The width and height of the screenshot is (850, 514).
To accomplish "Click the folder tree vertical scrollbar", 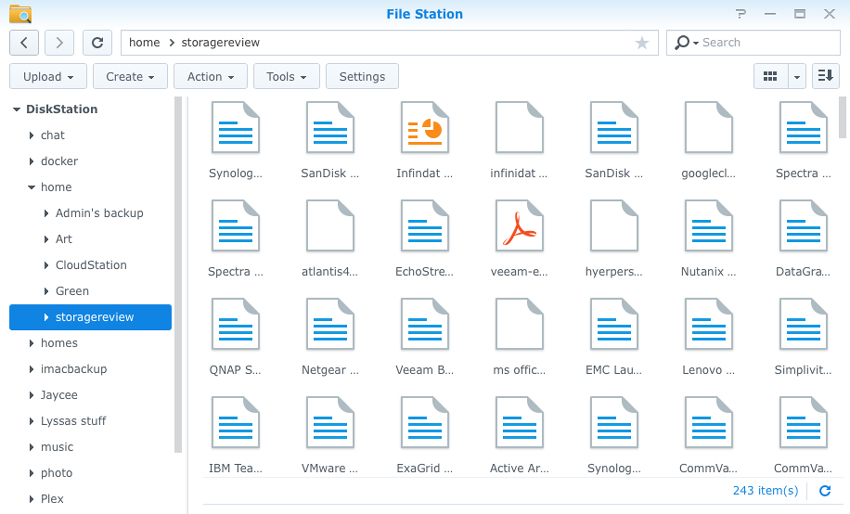I will [x=178, y=274].
